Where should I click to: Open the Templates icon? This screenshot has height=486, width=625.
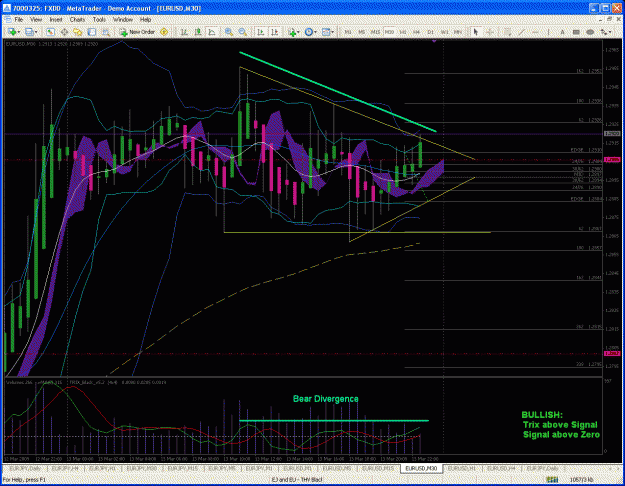(326, 32)
